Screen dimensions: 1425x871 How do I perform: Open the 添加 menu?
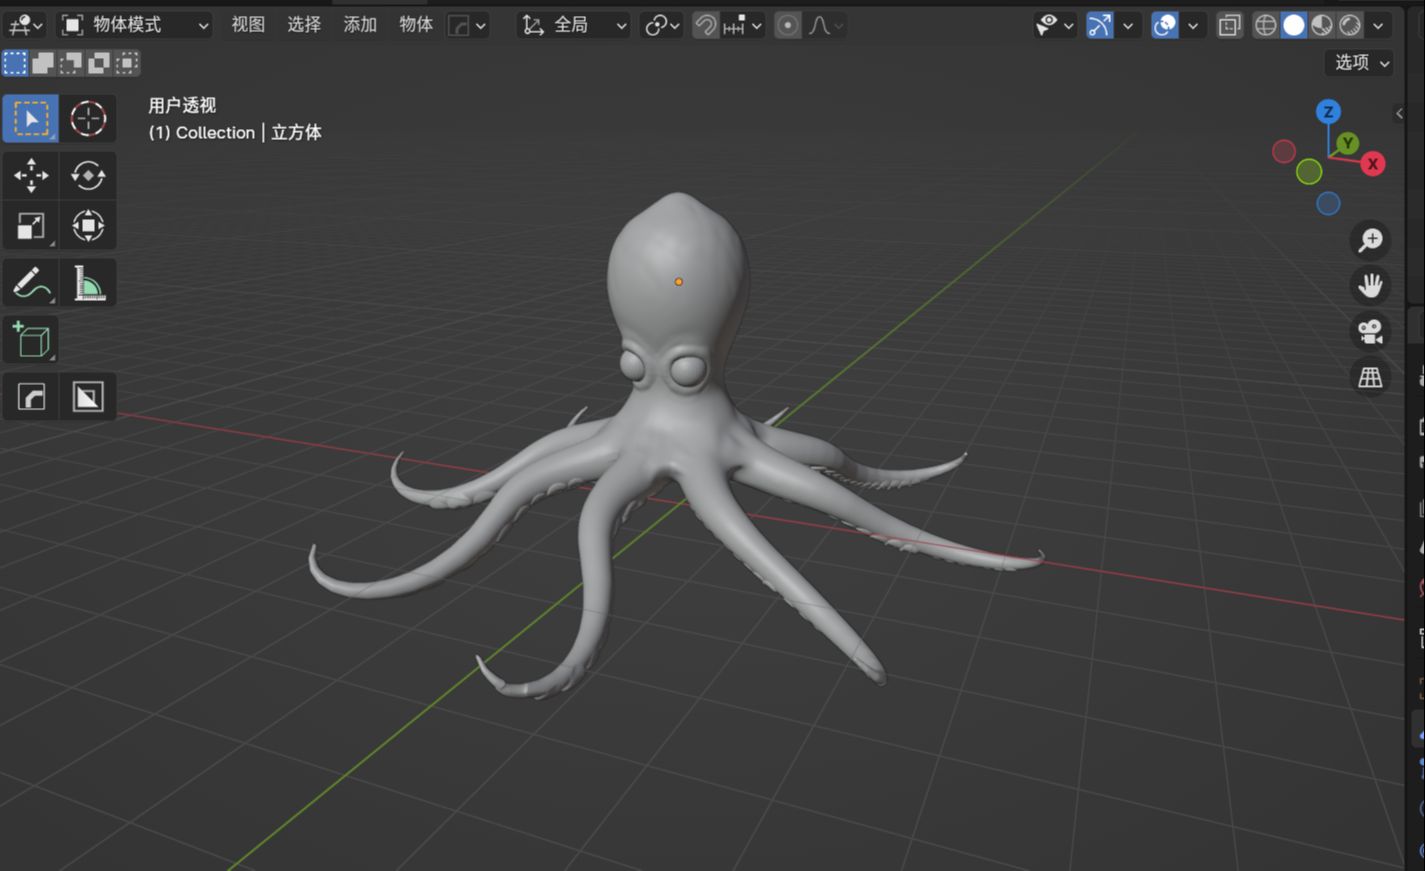[359, 25]
